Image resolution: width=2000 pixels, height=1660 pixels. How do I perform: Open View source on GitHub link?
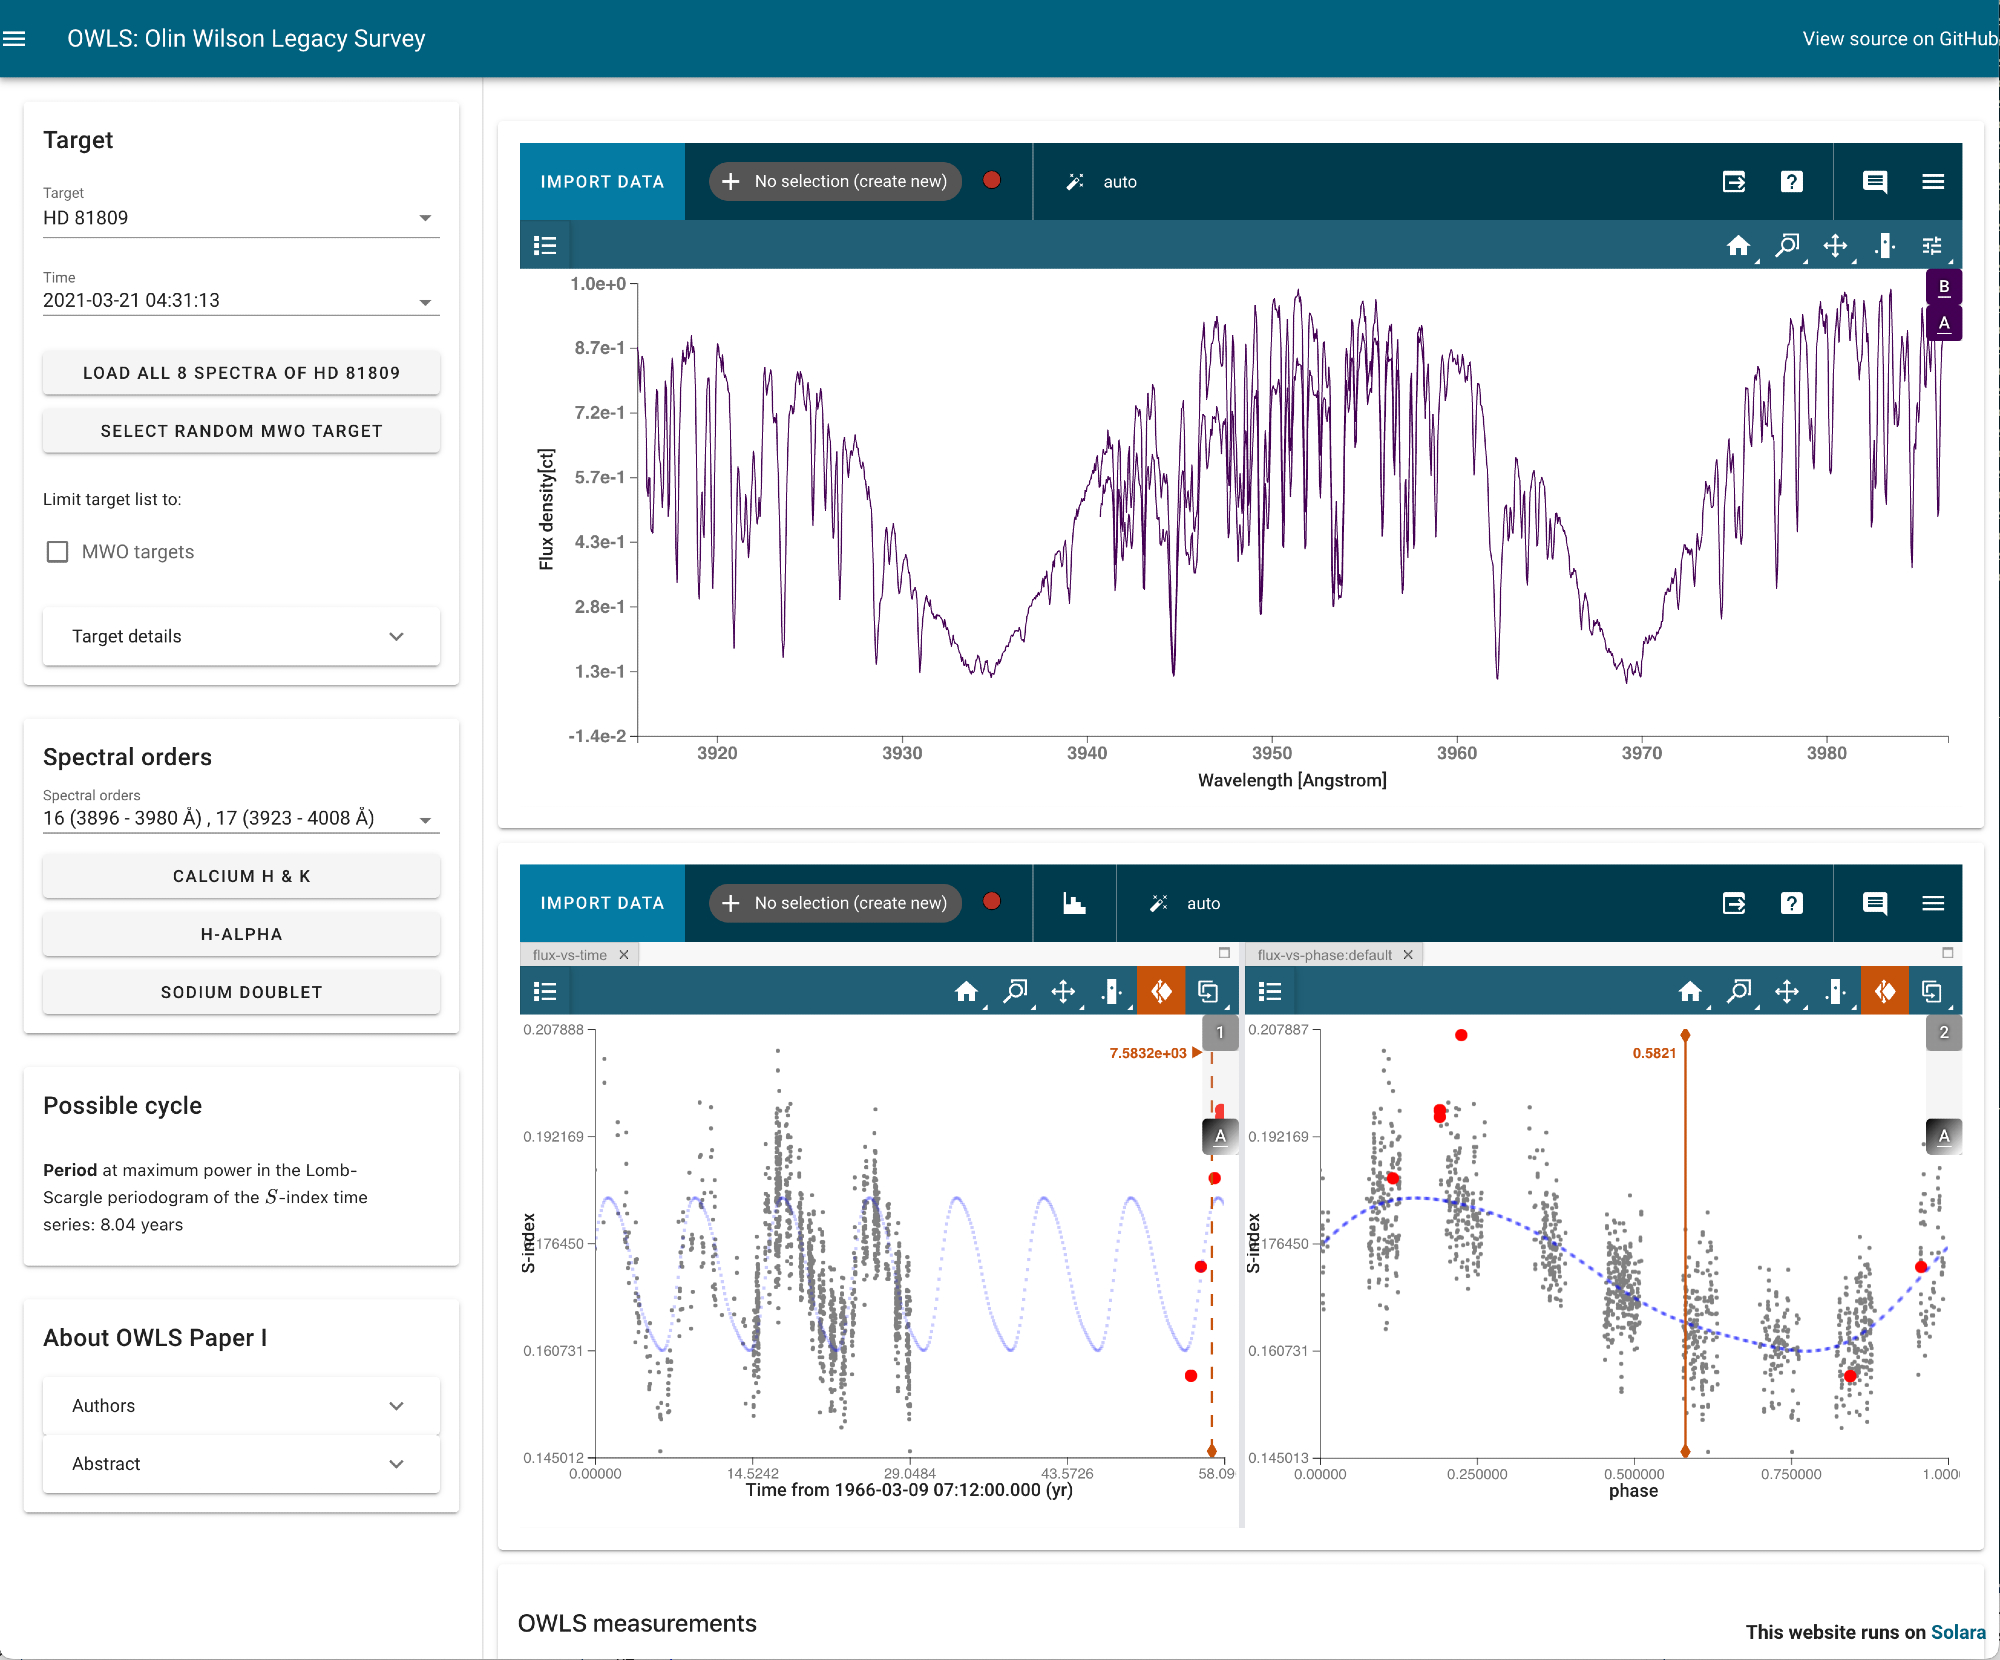1898,39
